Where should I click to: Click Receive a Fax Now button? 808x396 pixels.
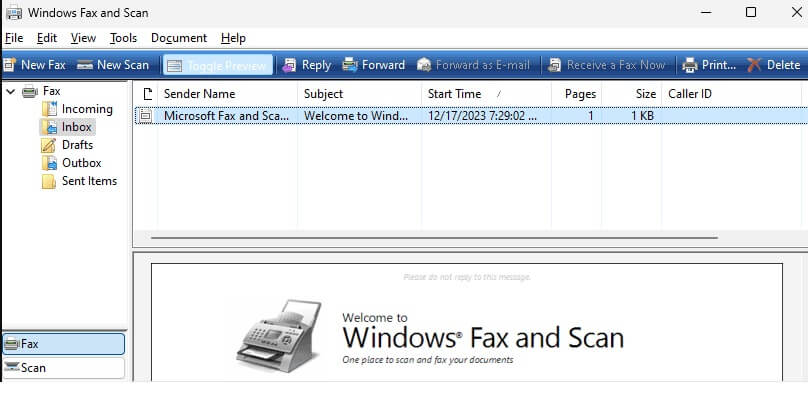coord(607,65)
